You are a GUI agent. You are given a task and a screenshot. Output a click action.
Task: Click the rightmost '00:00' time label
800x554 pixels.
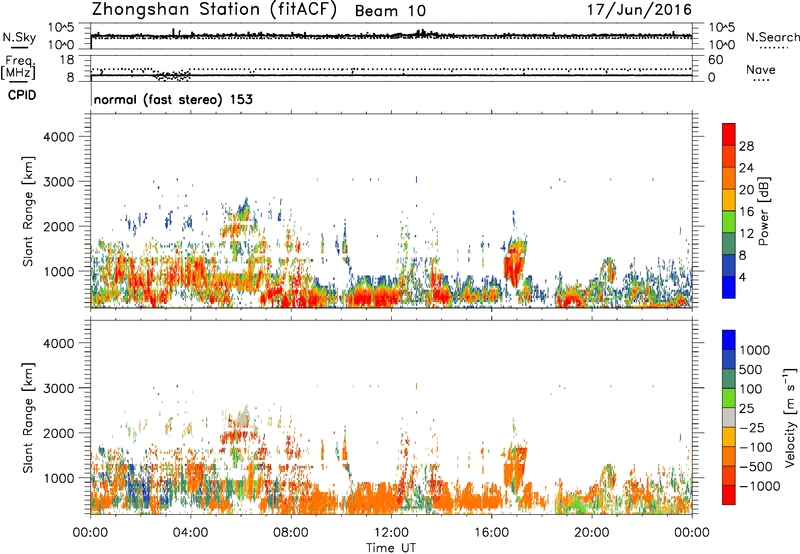pos(692,533)
